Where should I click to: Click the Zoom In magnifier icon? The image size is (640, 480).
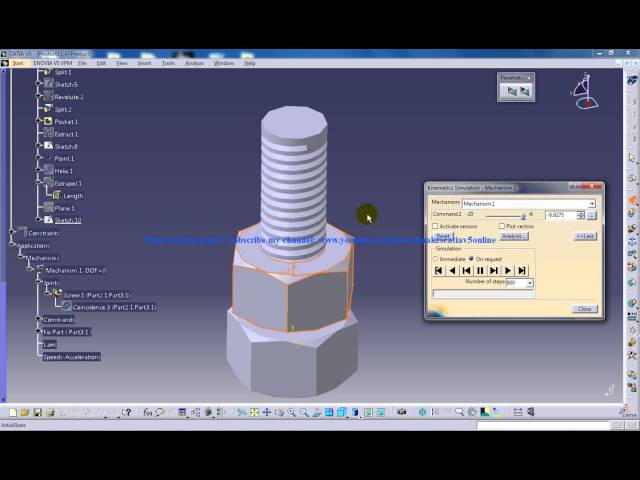click(291, 412)
